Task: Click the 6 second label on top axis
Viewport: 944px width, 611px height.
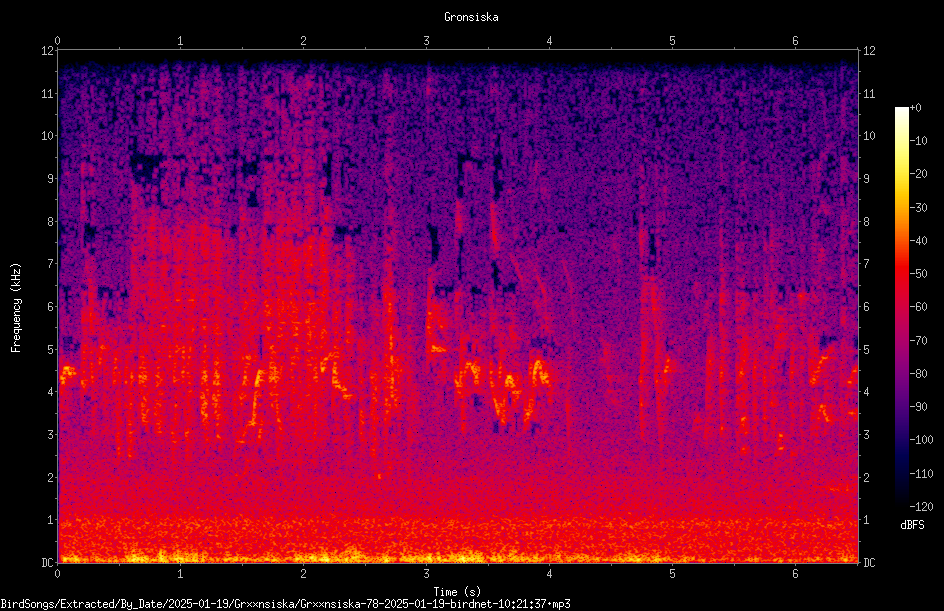Action: click(795, 41)
